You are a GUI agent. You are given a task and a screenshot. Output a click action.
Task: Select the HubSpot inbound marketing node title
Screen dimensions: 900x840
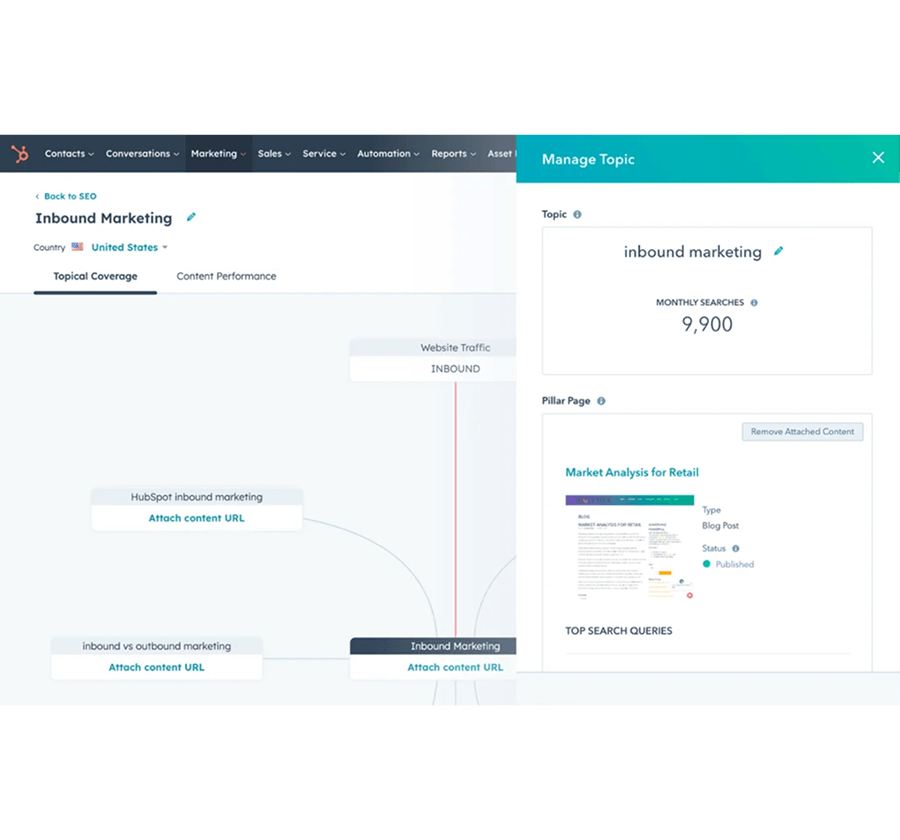[x=196, y=497]
